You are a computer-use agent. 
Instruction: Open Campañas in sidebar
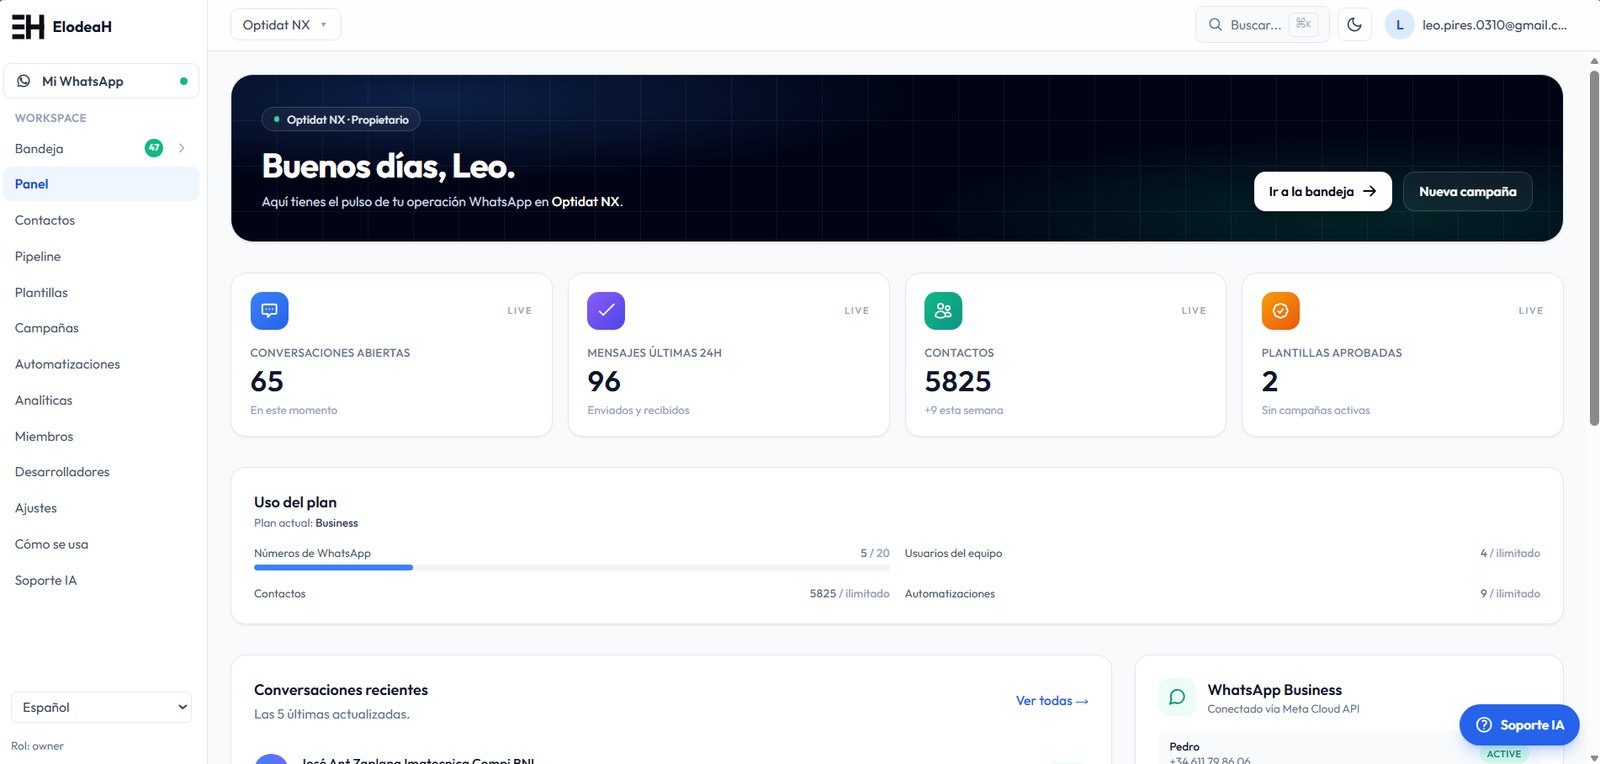coord(101,328)
